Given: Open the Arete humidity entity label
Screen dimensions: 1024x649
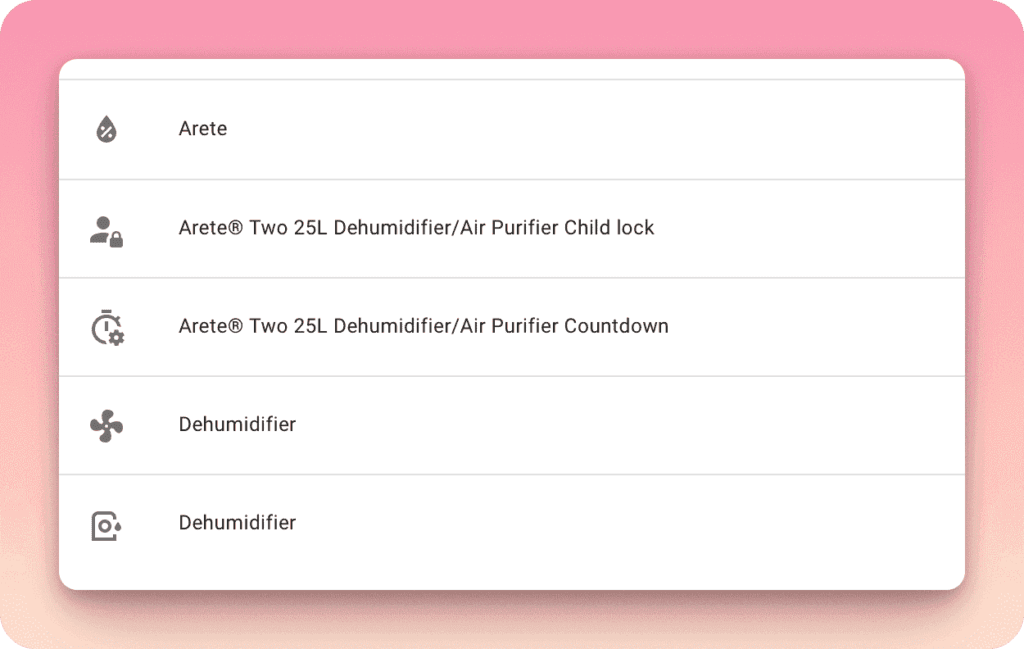Looking at the screenshot, I should pos(203,129).
